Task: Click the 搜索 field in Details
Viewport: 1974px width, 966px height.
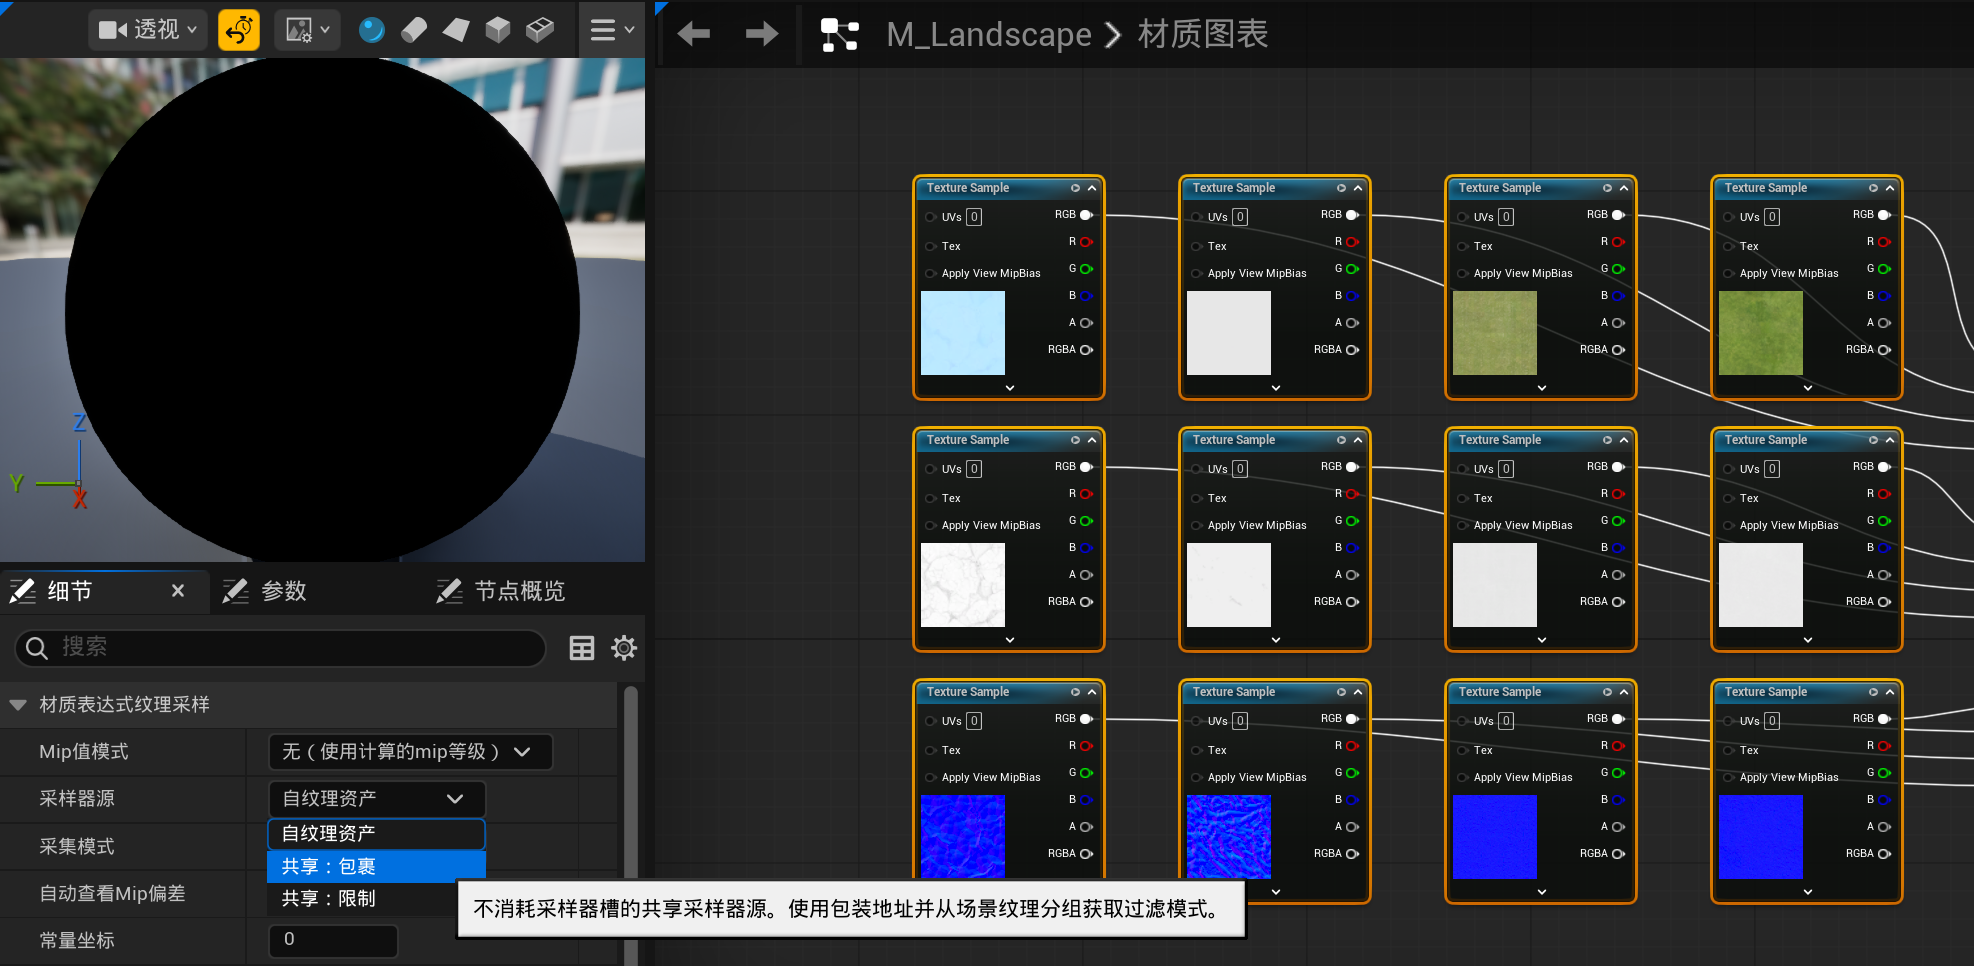Action: click(x=290, y=648)
